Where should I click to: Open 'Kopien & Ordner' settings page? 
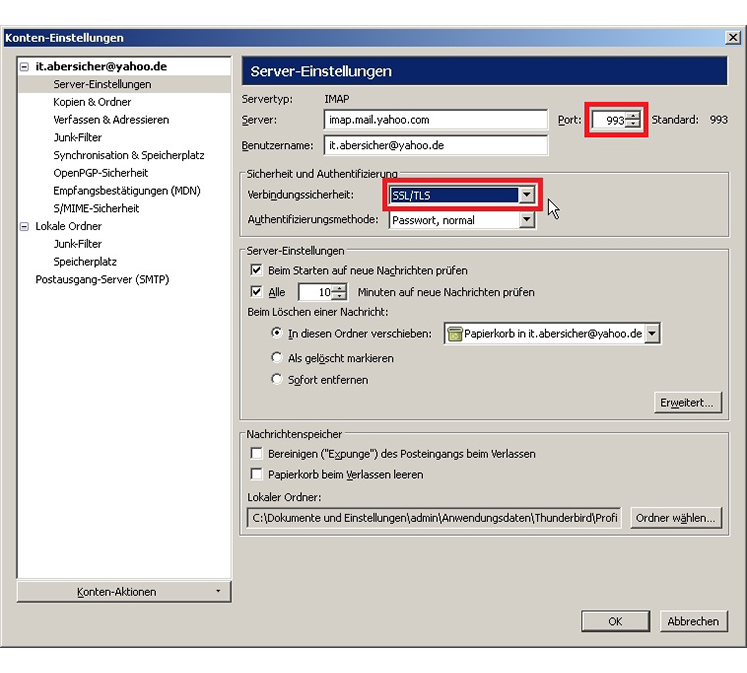click(x=92, y=102)
